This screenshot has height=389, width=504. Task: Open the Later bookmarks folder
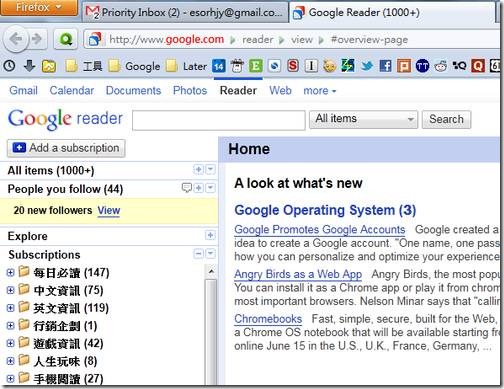(186, 66)
